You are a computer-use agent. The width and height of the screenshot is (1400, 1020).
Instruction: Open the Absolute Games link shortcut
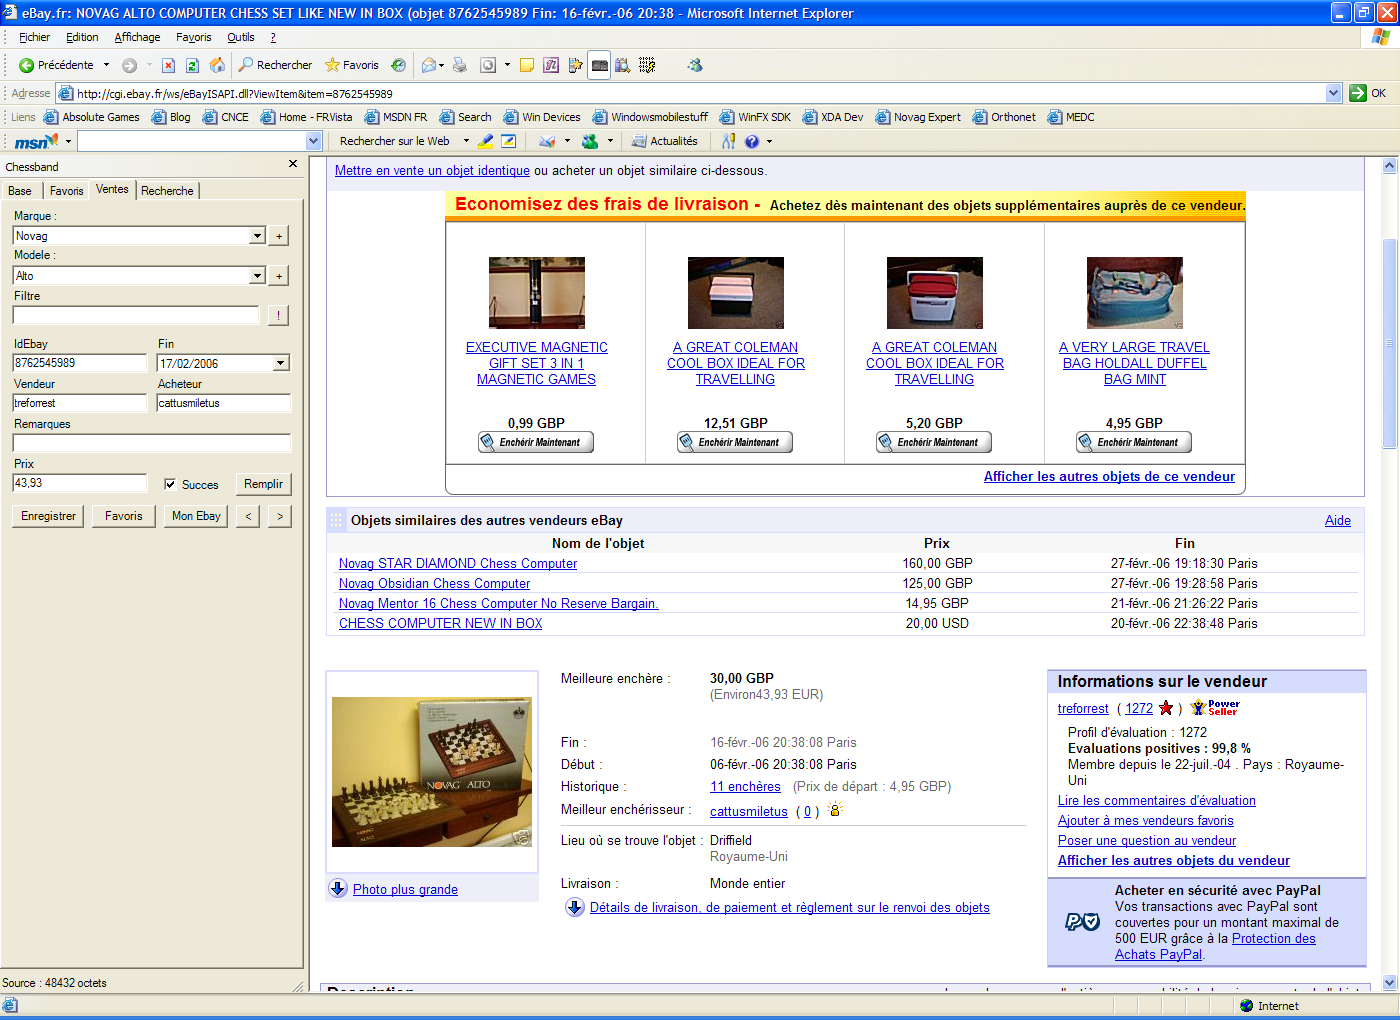(x=91, y=117)
